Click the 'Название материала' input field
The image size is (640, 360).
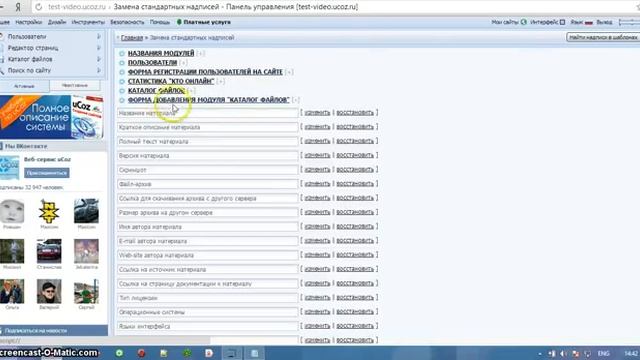pyautogui.click(x=208, y=113)
